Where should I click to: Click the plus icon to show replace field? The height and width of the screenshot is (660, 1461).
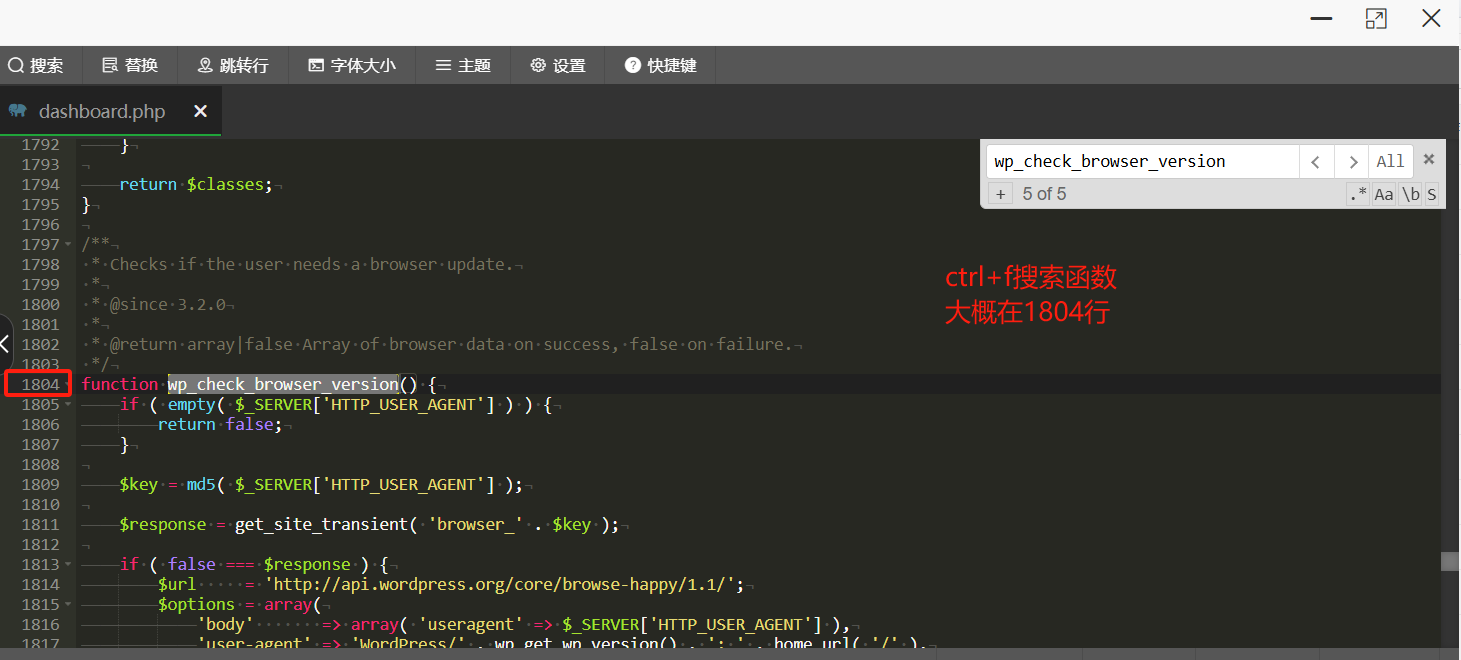point(1000,194)
